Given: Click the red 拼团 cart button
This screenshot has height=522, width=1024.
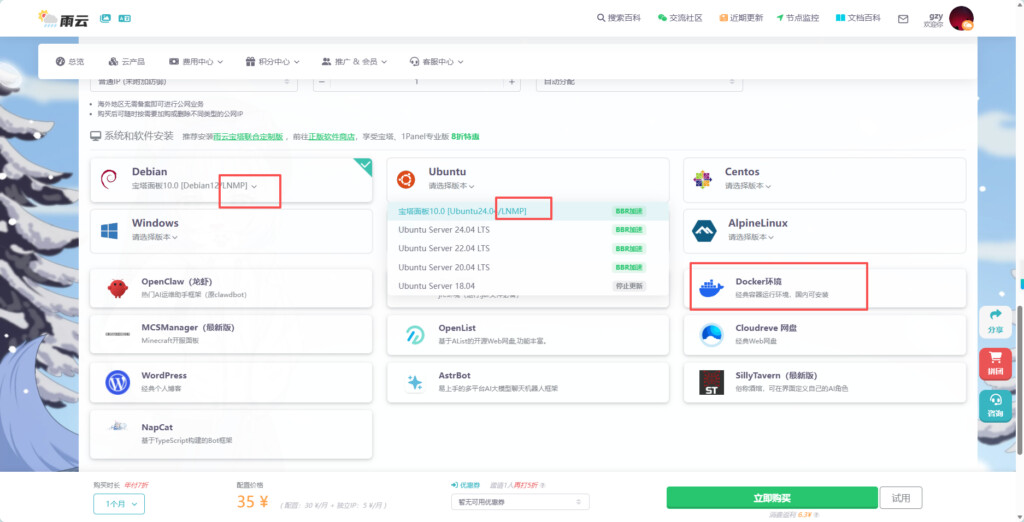Looking at the screenshot, I should click(995, 364).
